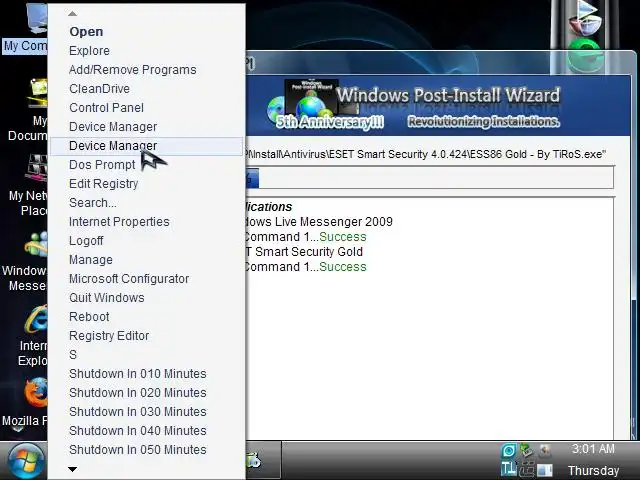Select Shutdown In 020 Minutes
Viewport: 640px width, 480px height.
point(138,393)
